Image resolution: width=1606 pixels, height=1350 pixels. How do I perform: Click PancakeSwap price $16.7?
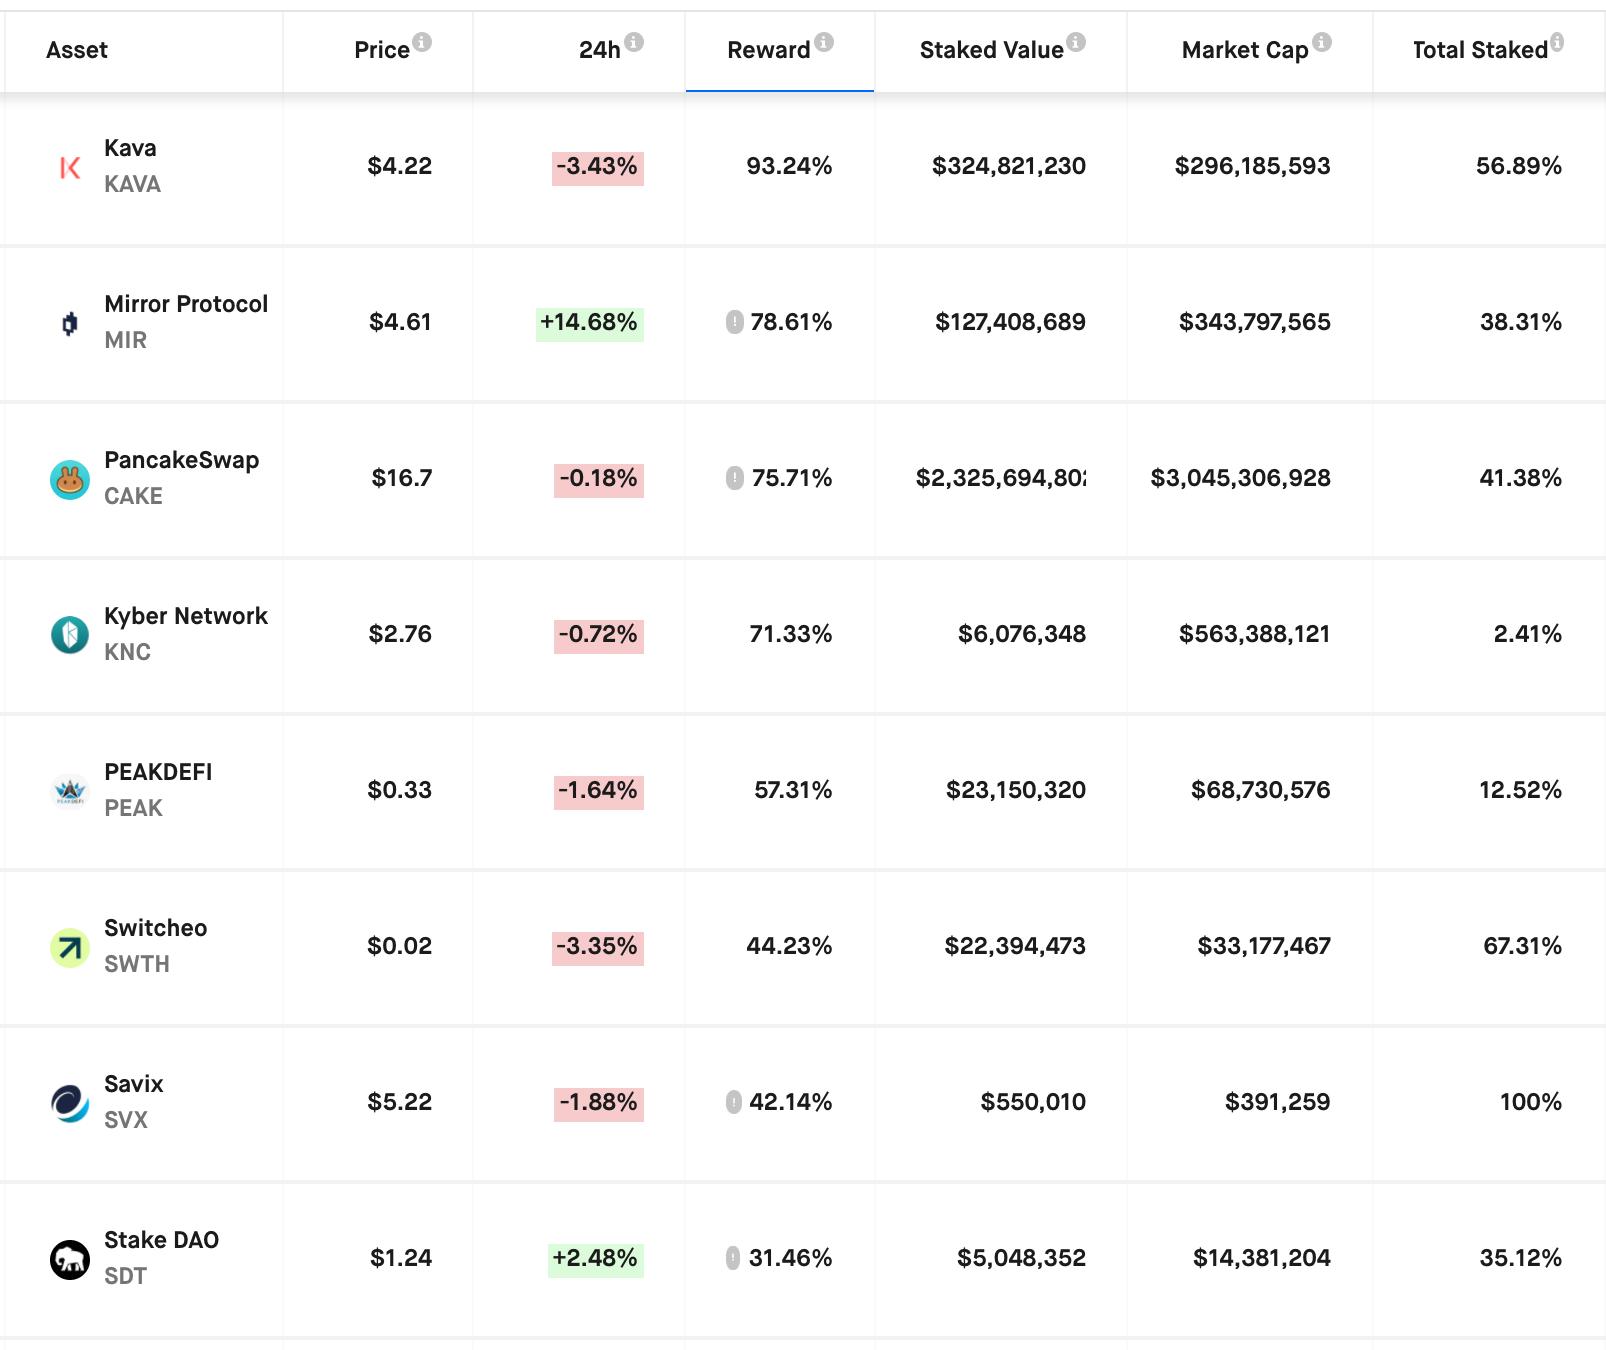[402, 478]
